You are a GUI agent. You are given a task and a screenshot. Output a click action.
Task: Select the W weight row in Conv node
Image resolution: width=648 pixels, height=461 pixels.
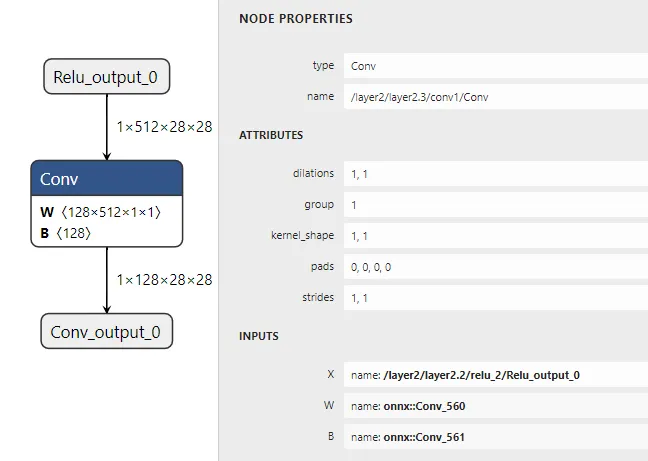coord(100,213)
